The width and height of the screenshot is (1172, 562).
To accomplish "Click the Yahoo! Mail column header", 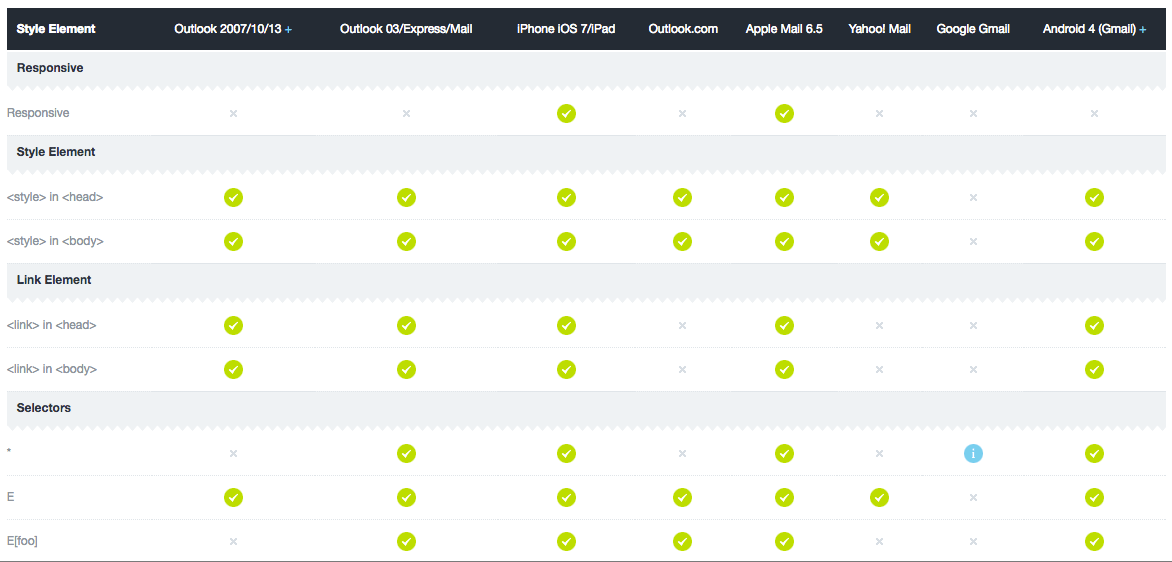I will pyautogui.click(x=880, y=29).
